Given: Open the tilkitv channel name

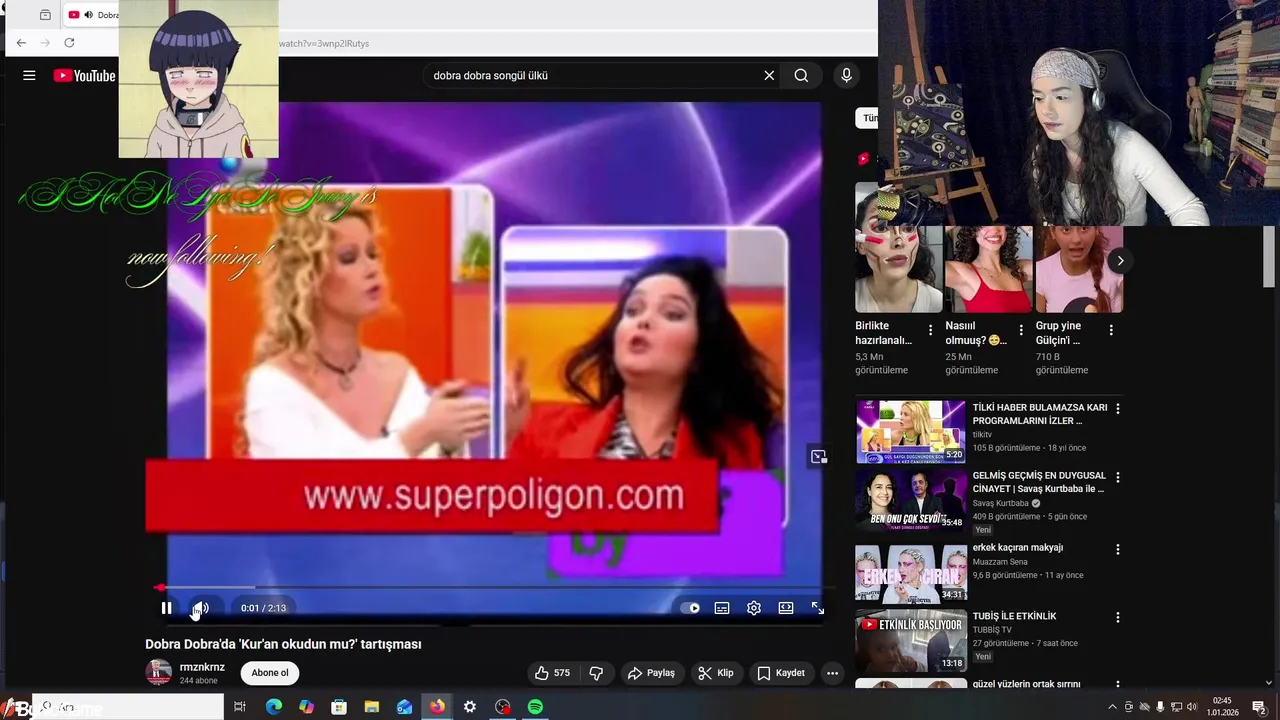Looking at the screenshot, I should pyautogui.click(x=982, y=435).
